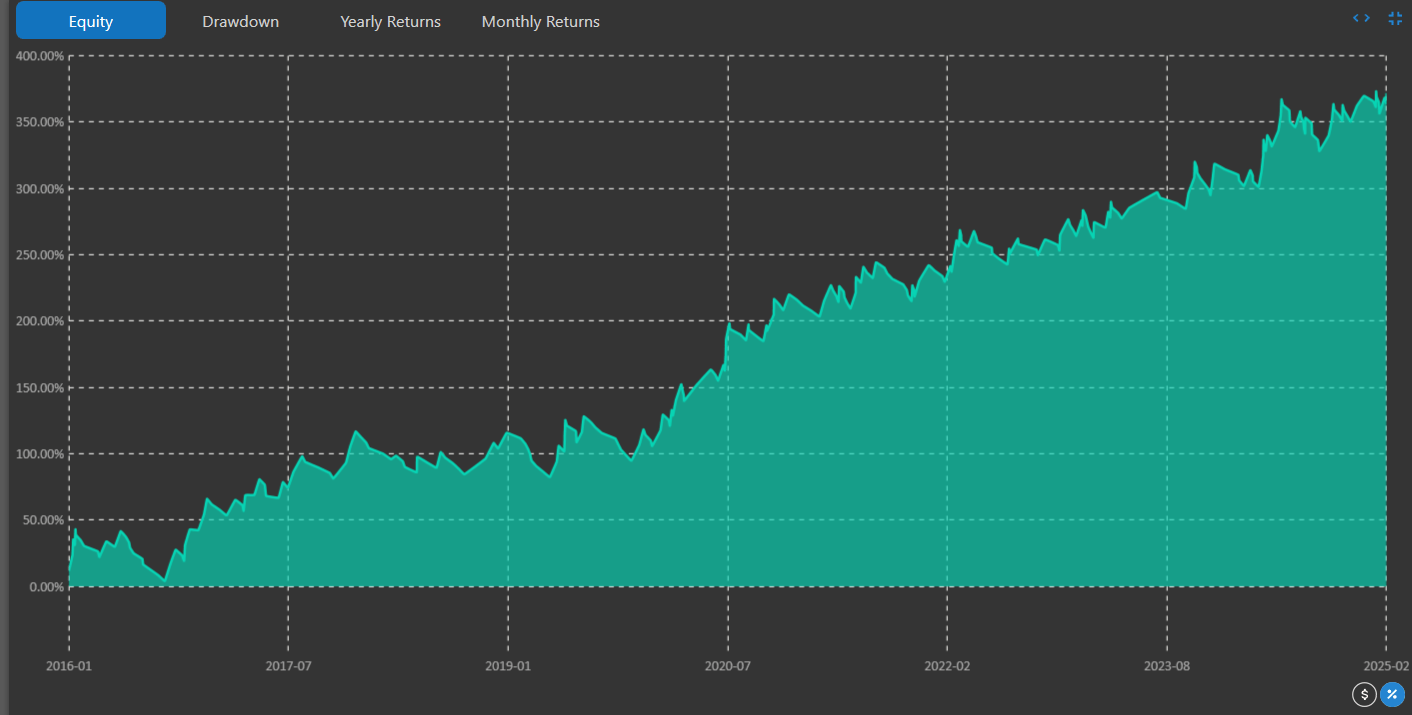Click the 2016-01 date label

tap(69, 665)
